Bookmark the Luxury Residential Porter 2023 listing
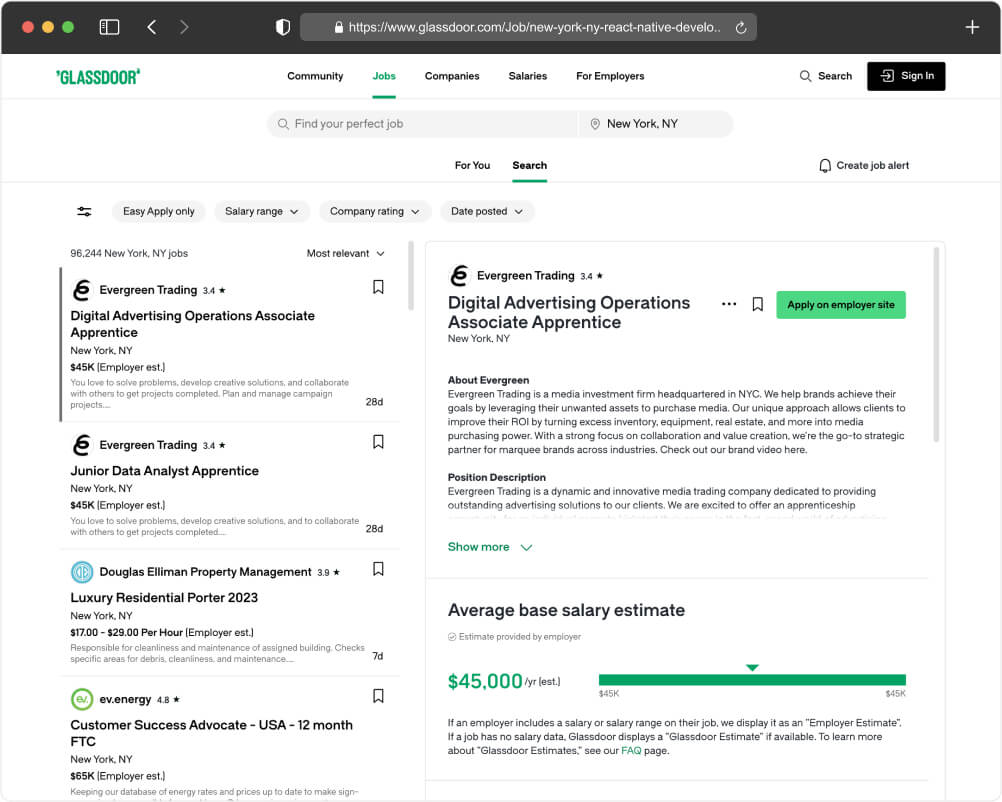 pyautogui.click(x=378, y=568)
